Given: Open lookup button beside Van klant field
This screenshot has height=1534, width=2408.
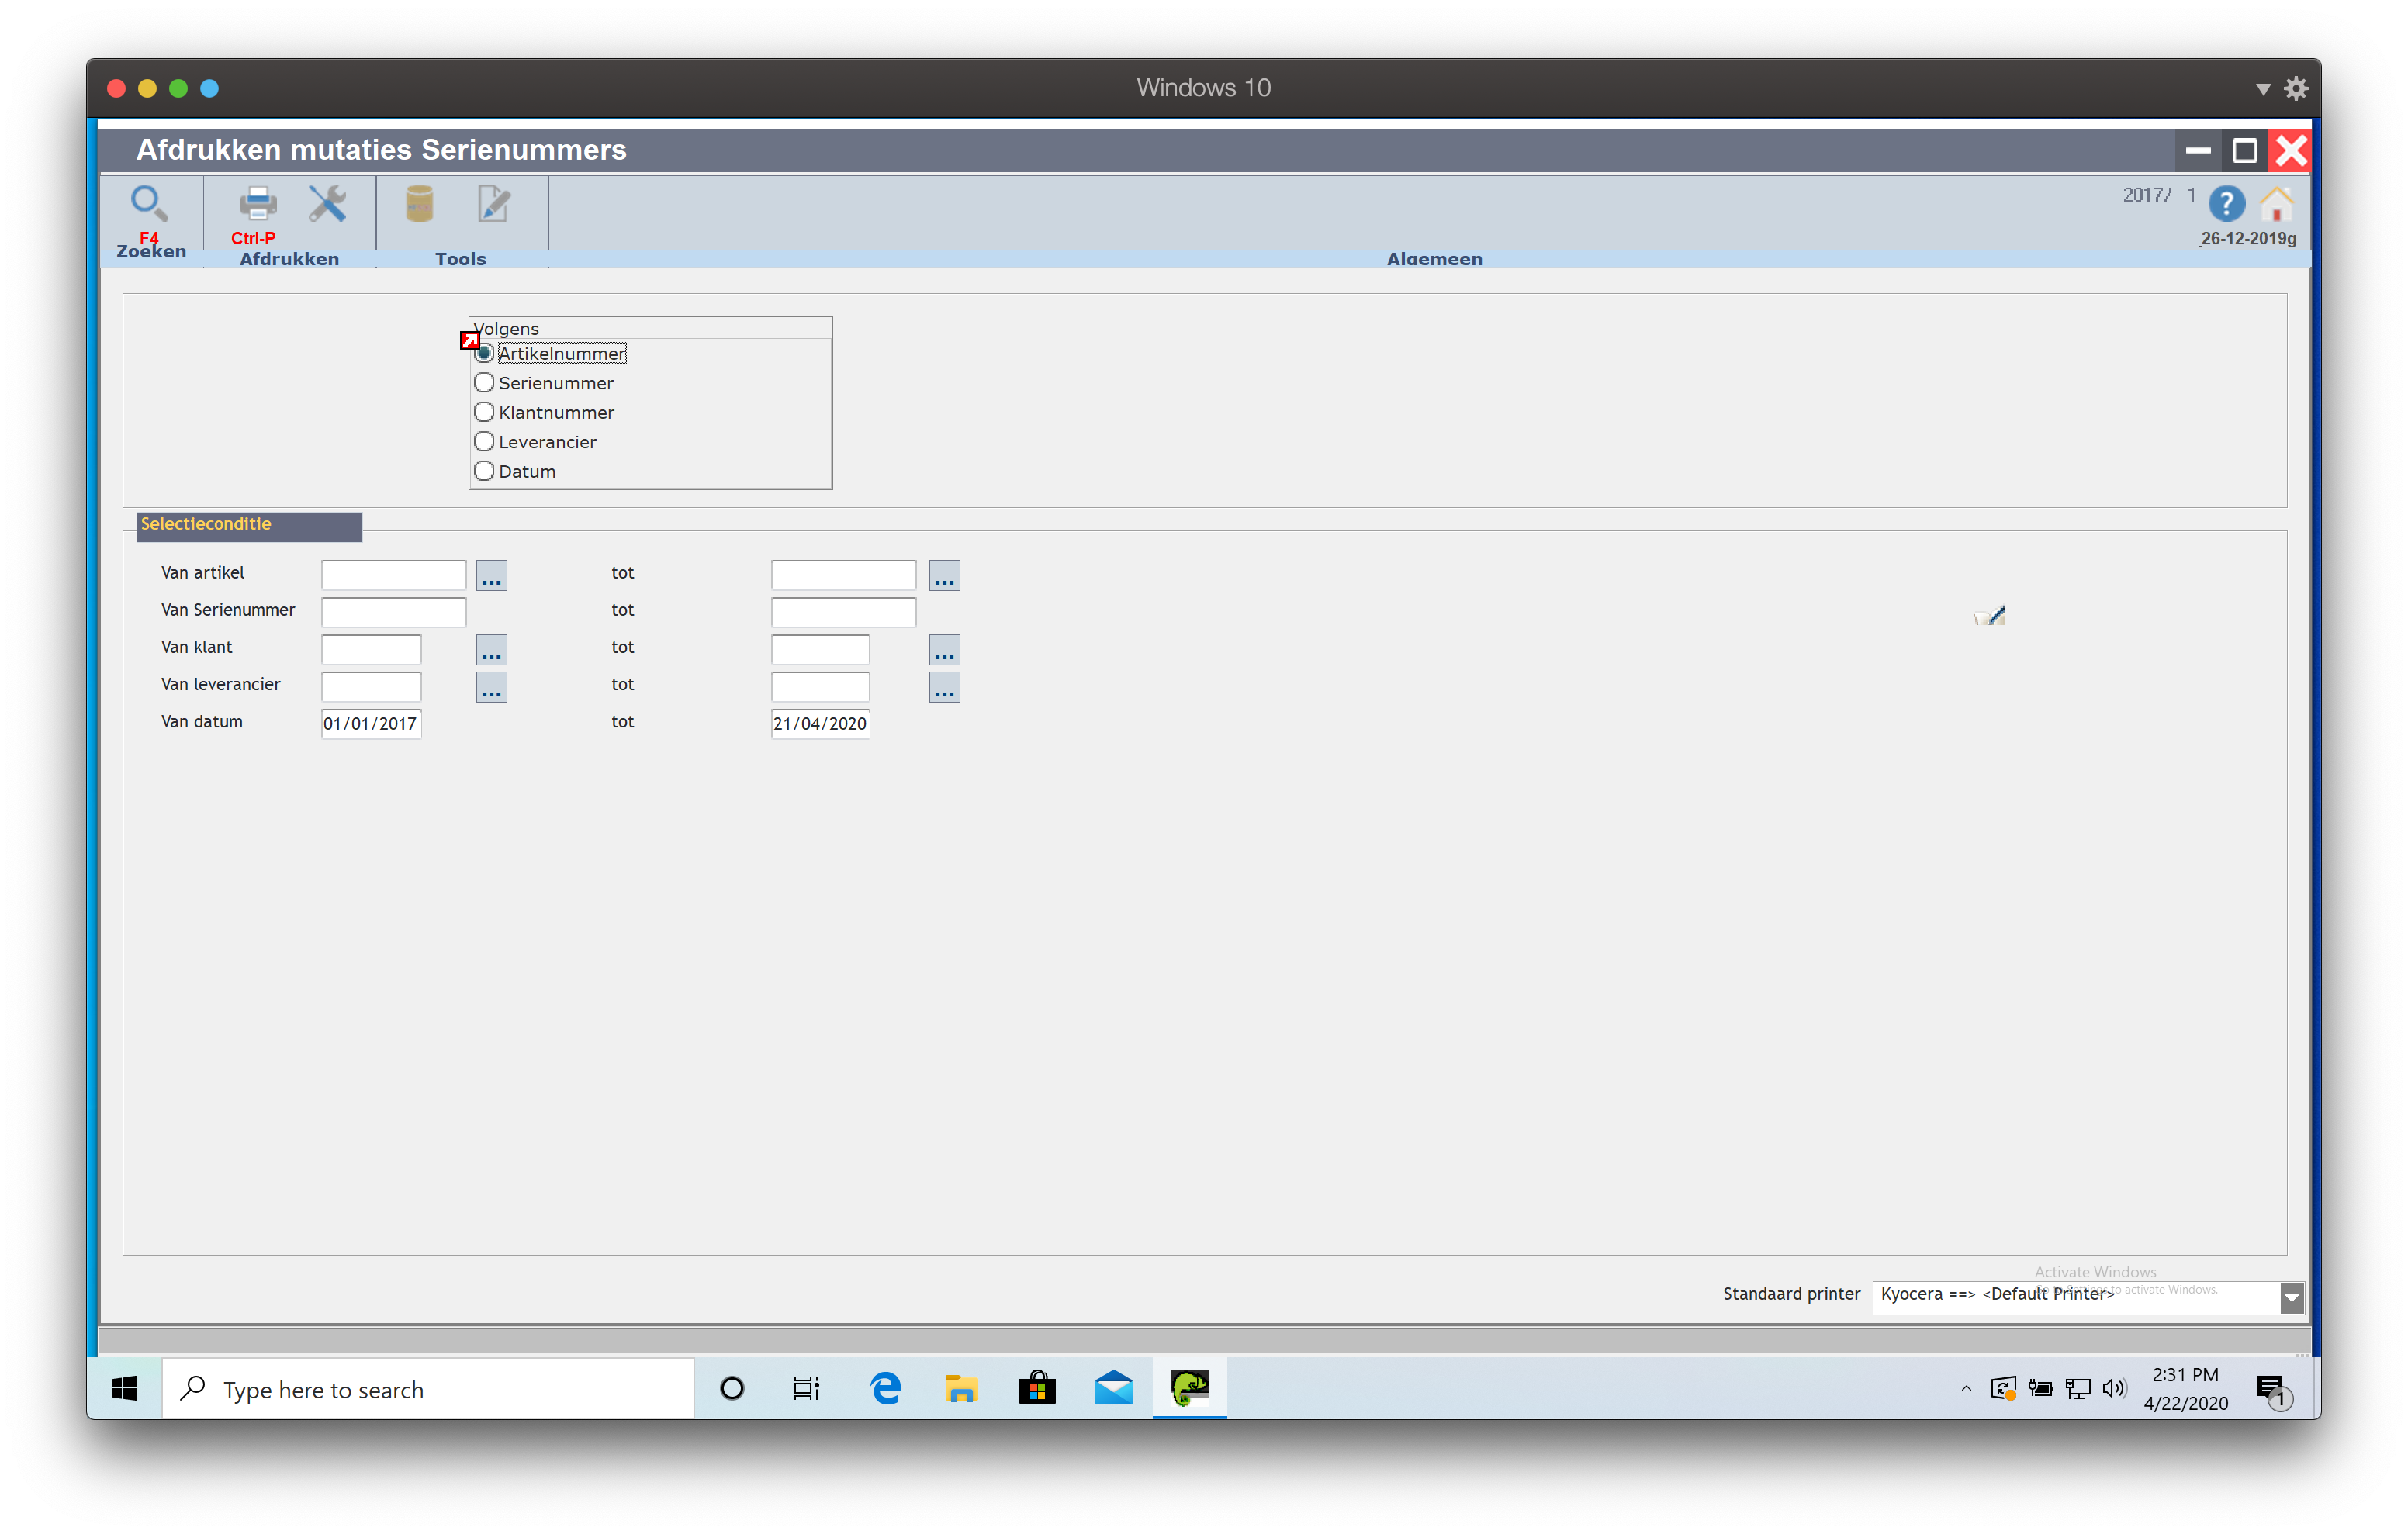Looking at the screenshot, I should pos(491,651).
